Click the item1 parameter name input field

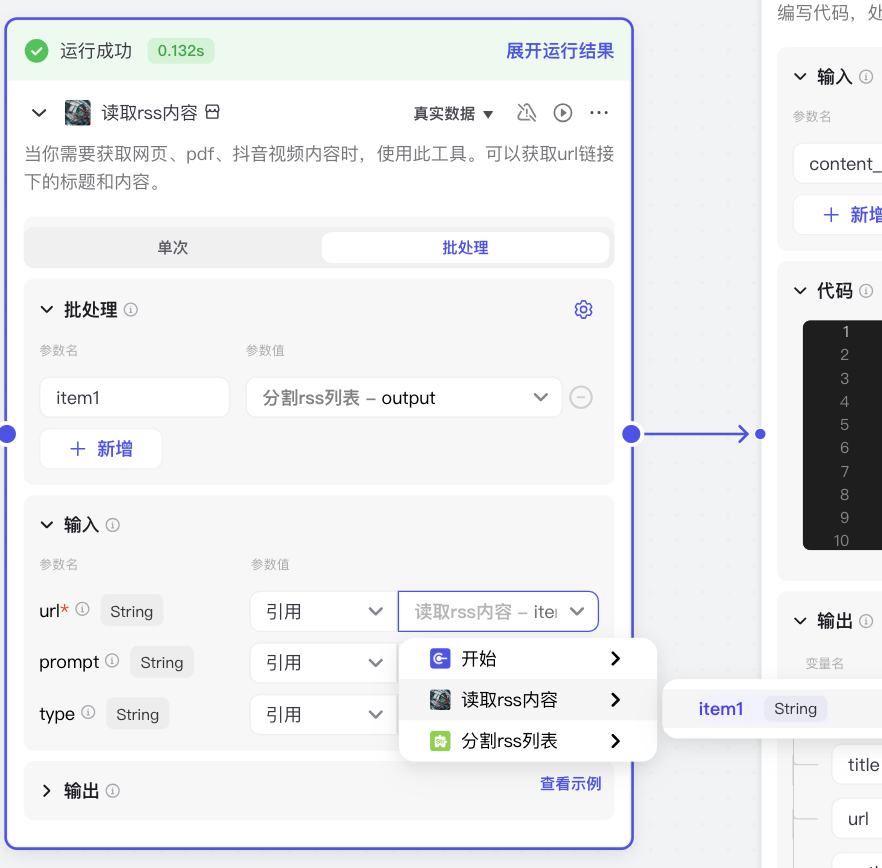pyautogui.click(x=134, y=397)
